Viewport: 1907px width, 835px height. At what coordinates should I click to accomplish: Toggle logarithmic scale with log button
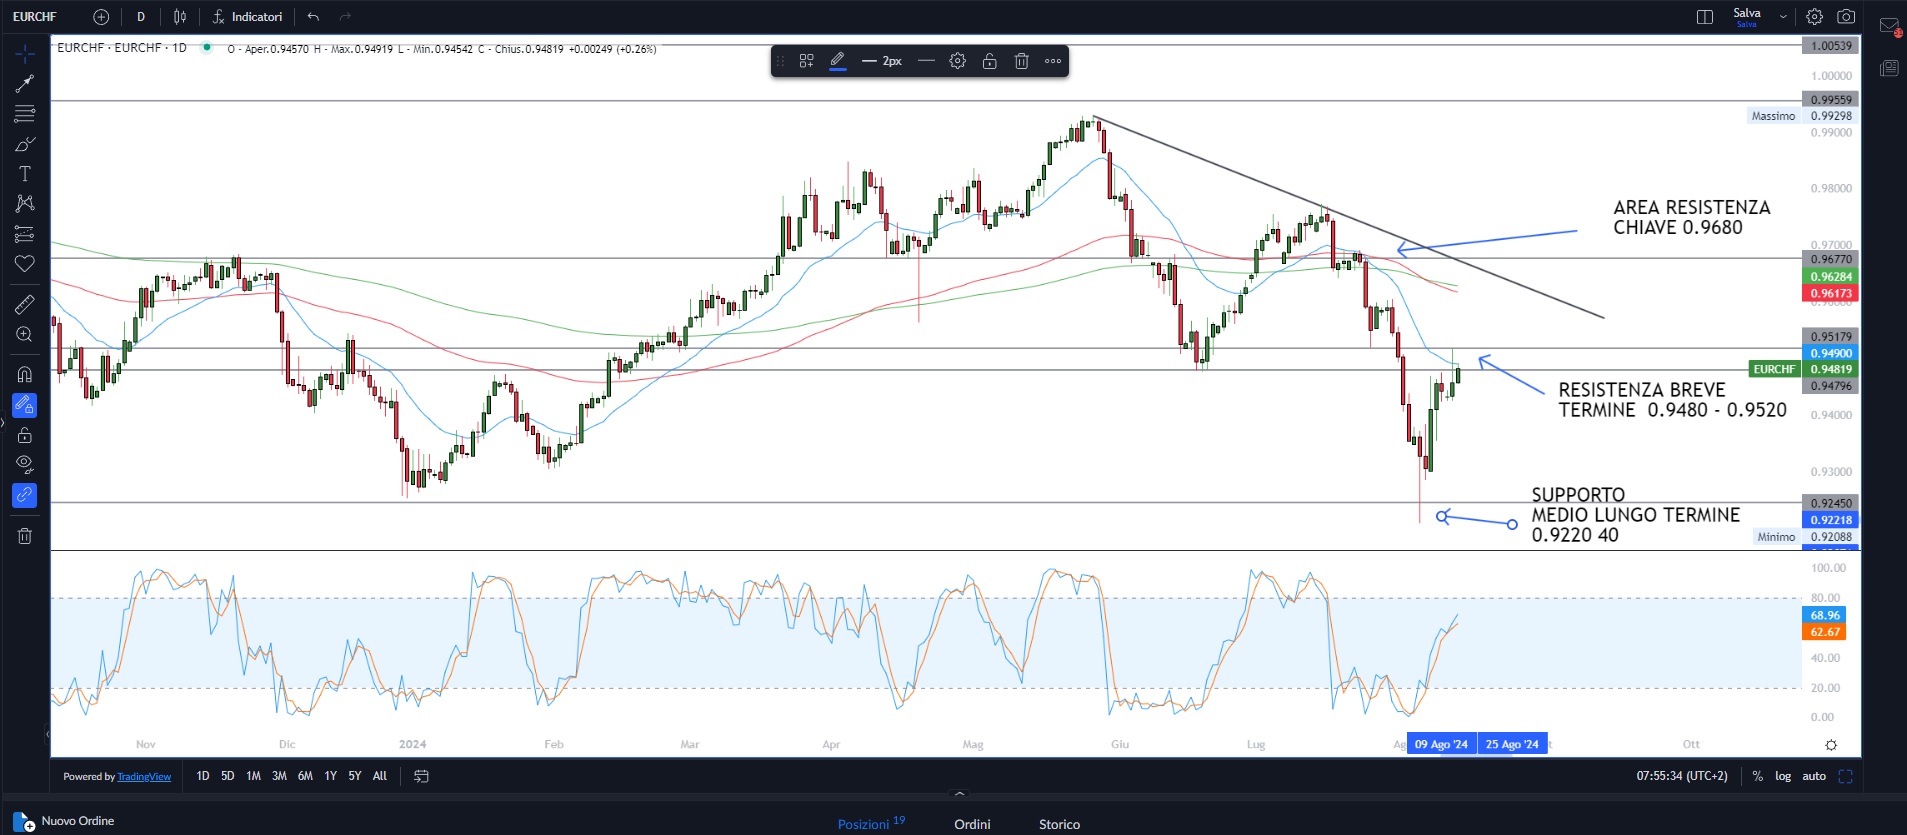tap(1783, 776)
